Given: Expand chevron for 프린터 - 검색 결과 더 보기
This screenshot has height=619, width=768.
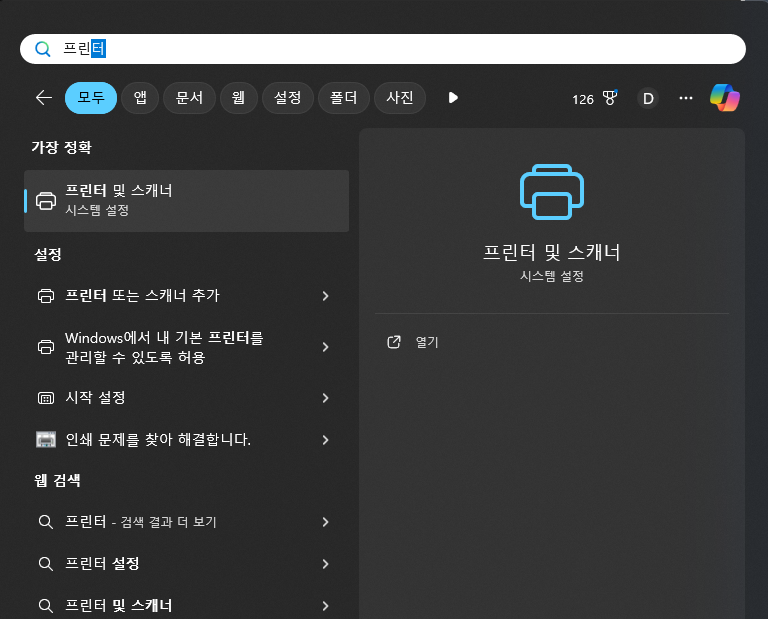Looking at the screenshot, I should point(325,522).
